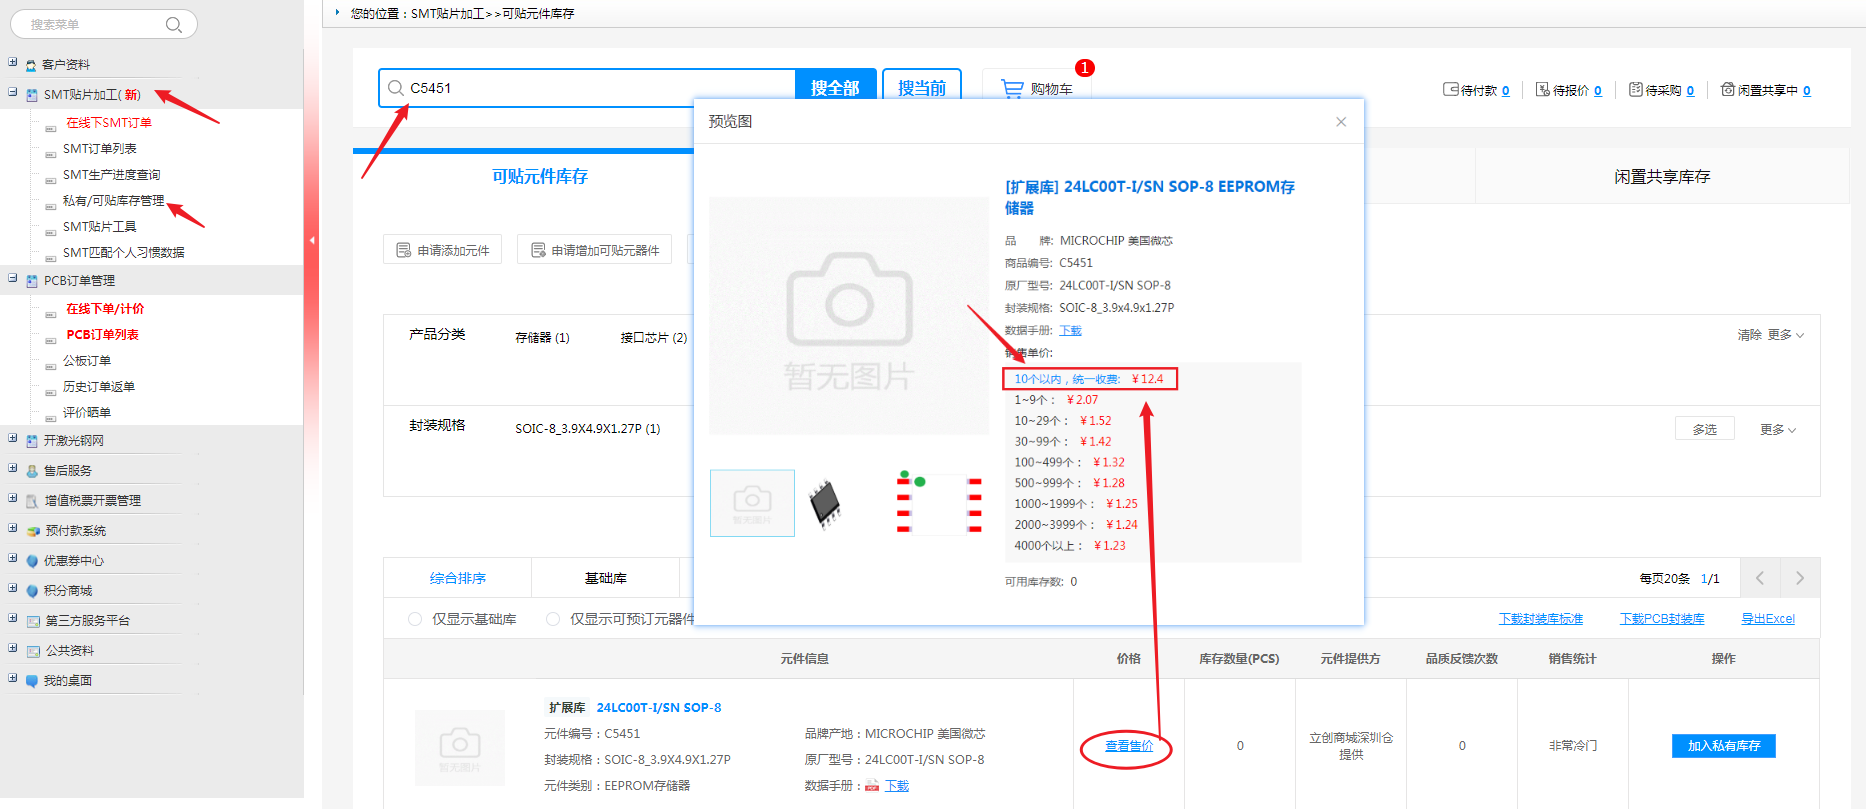Select 仅显示可预订元器件 radio option

pyautogui.click(x=553, y=619)
